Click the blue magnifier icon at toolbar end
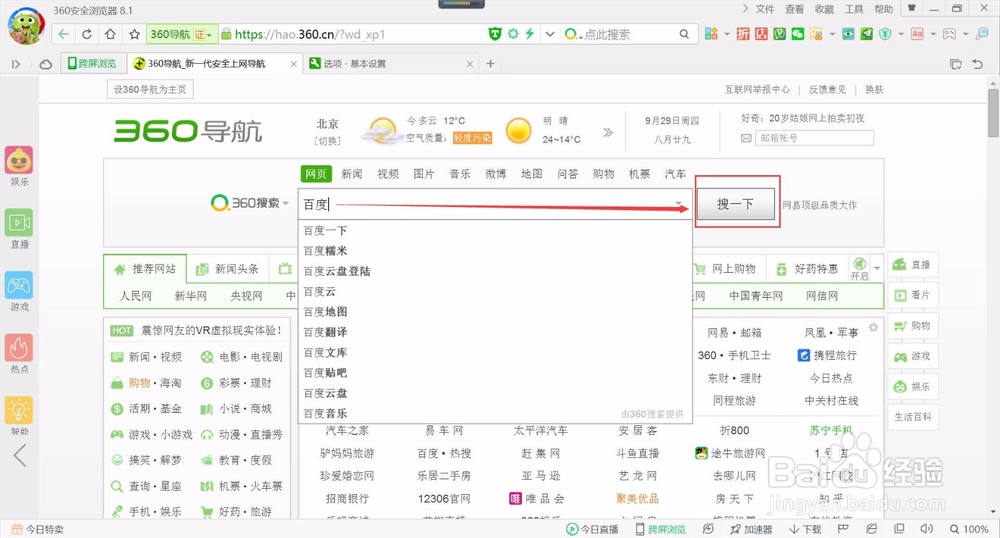 pos(982,34)
